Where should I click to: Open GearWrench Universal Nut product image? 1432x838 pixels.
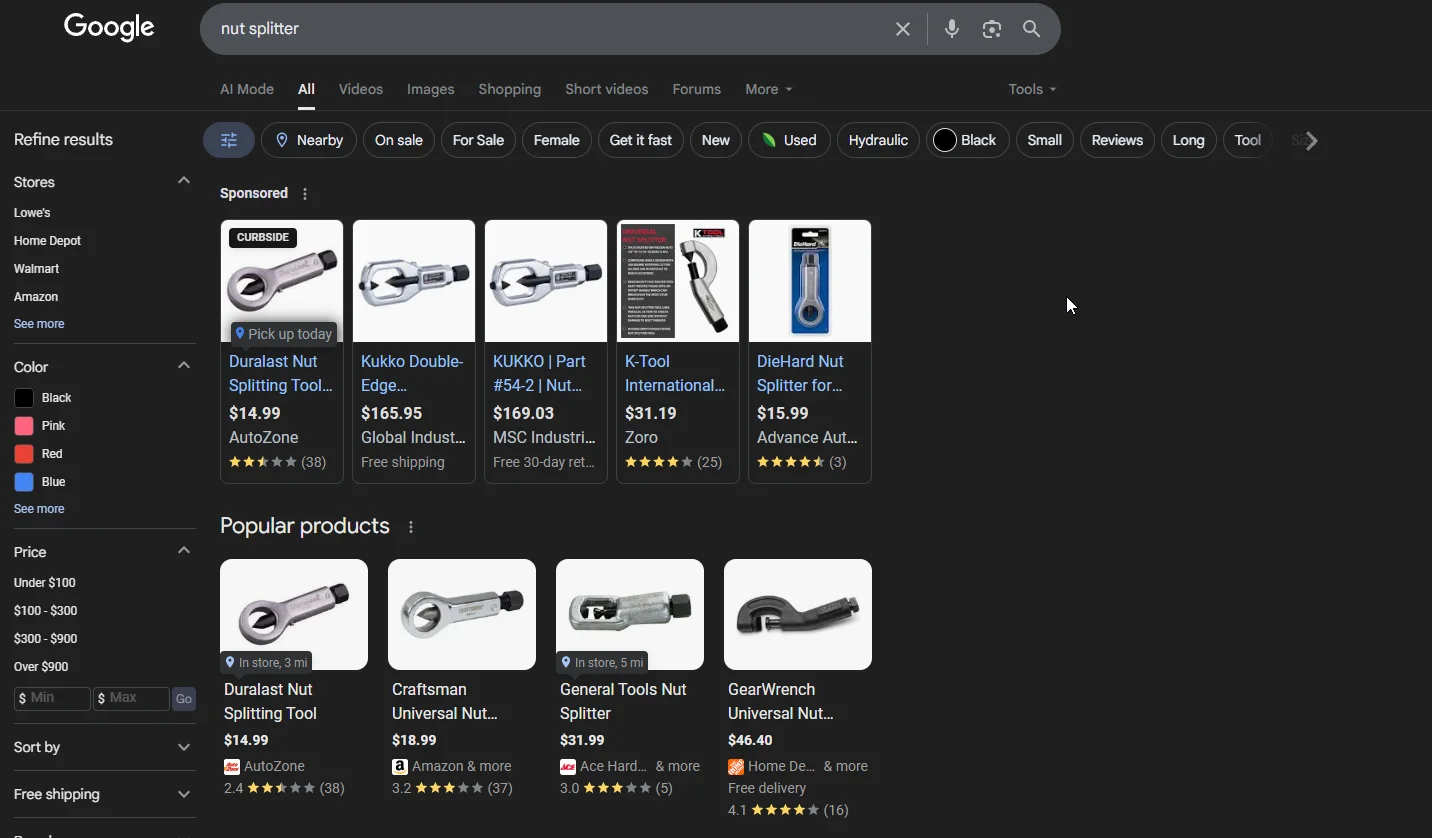798,614
